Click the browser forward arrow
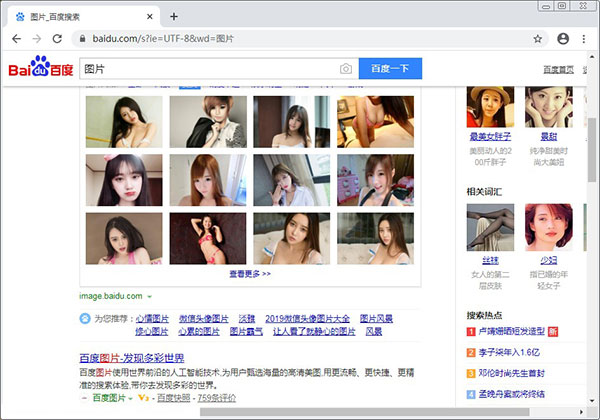Screen dimensions: 600x420 point(37,39)
